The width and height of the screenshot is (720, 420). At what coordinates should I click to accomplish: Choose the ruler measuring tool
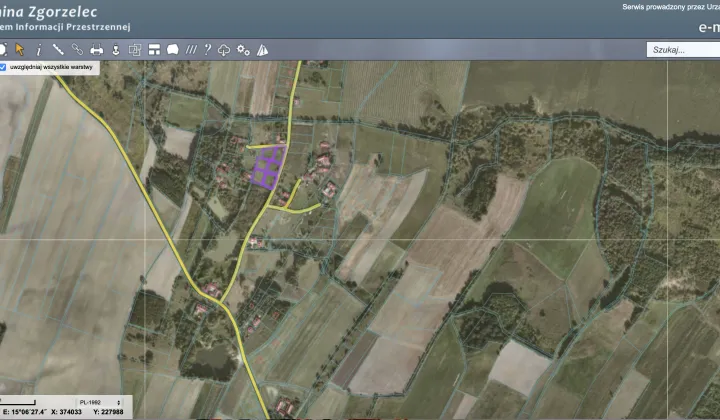tap(58, 50)
